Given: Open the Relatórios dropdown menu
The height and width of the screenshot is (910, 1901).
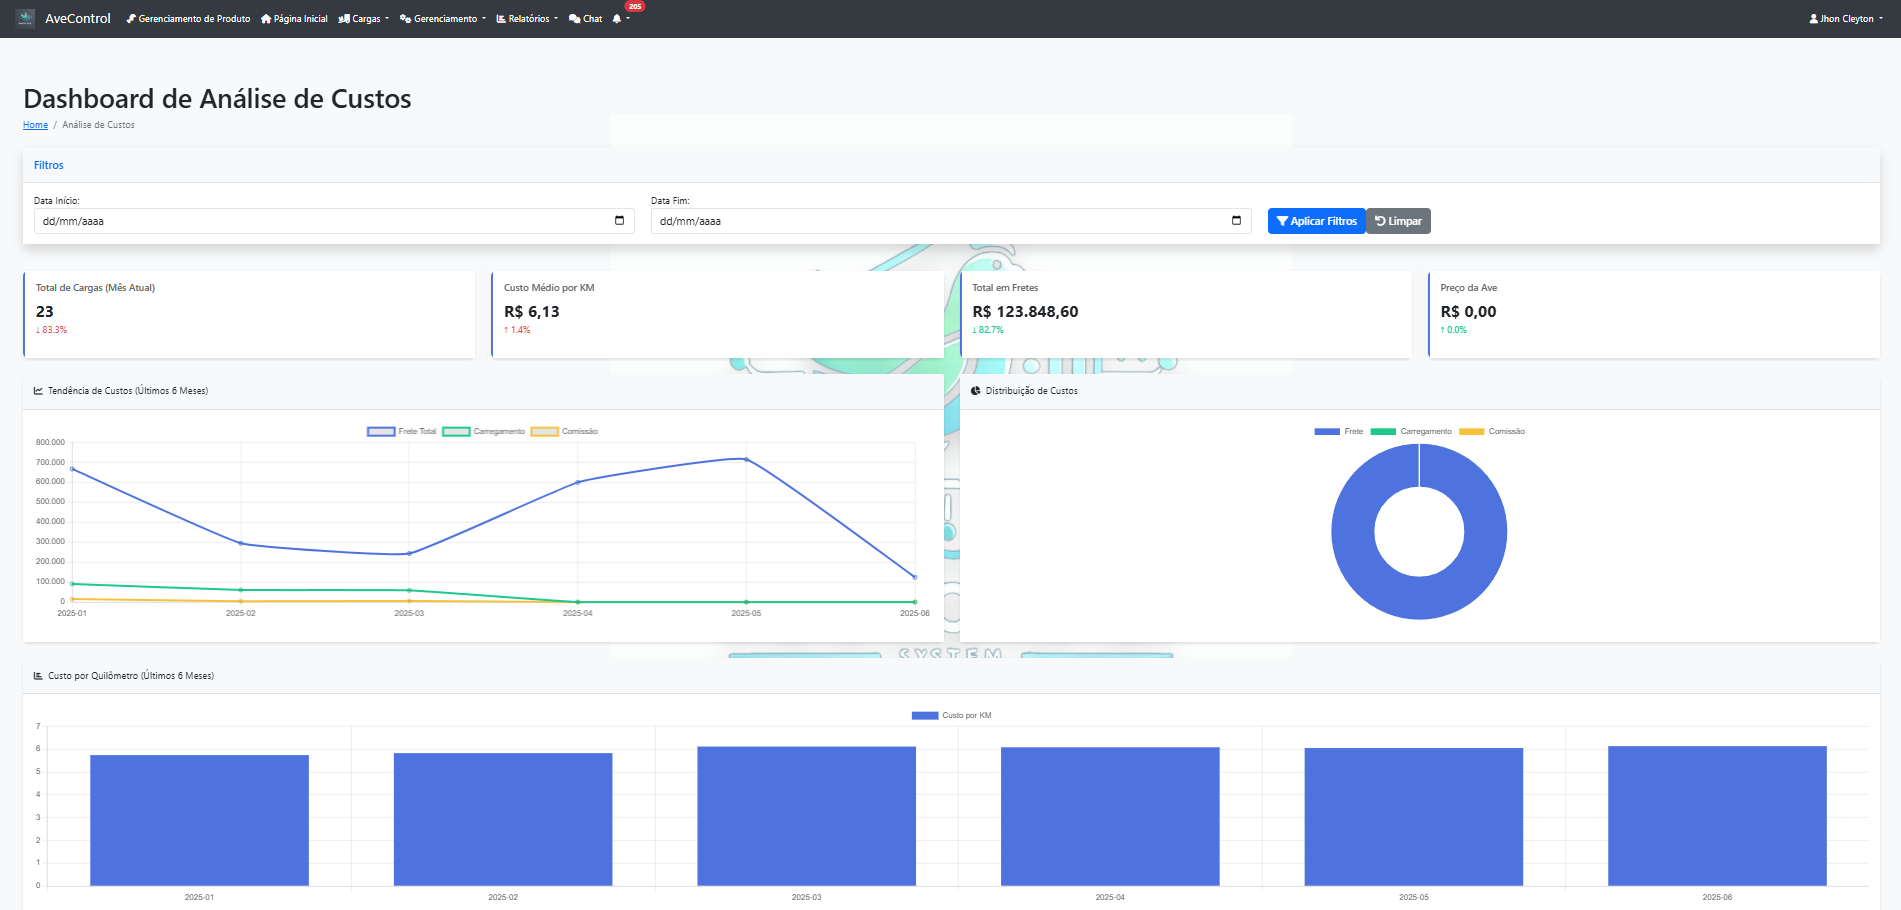Looking at the screenshot, I should pos(528,19).
